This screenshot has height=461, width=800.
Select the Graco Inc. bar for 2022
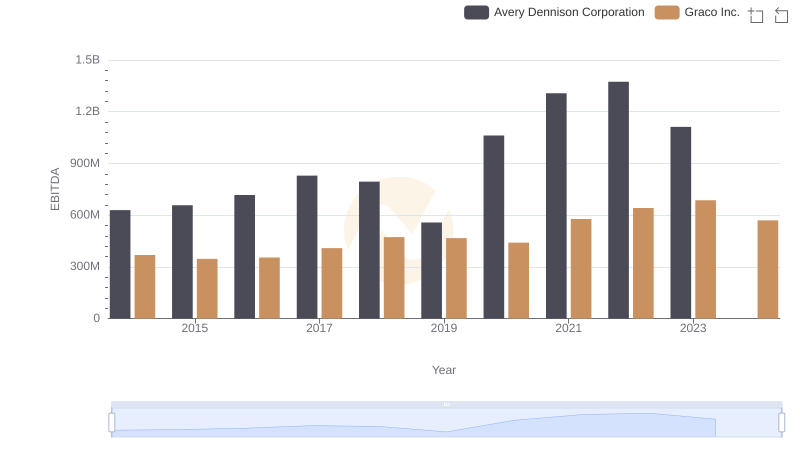tap(643, 263)
